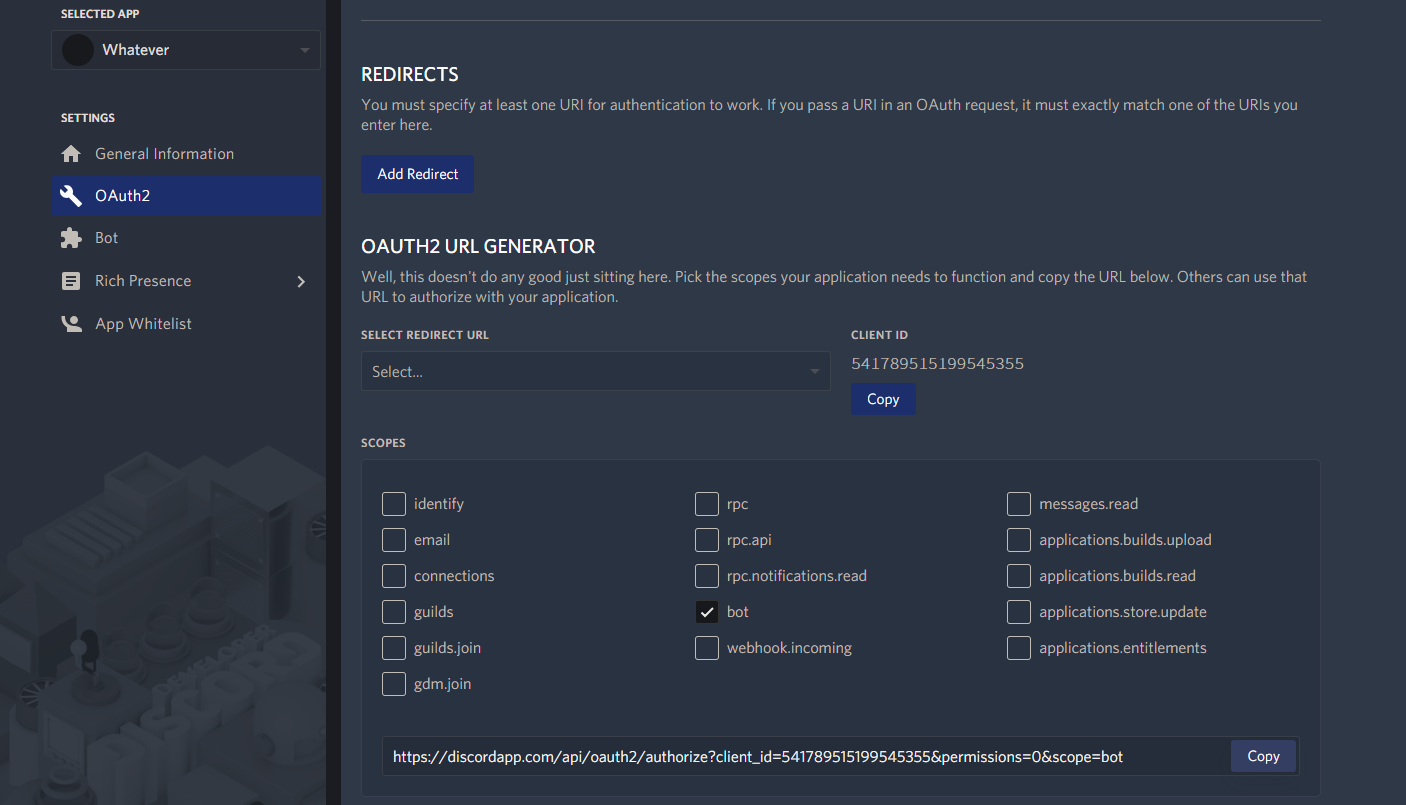The image size is (1406, 805).
Task: Uncheck the bot scope checkbox
Action: (707, 612)
